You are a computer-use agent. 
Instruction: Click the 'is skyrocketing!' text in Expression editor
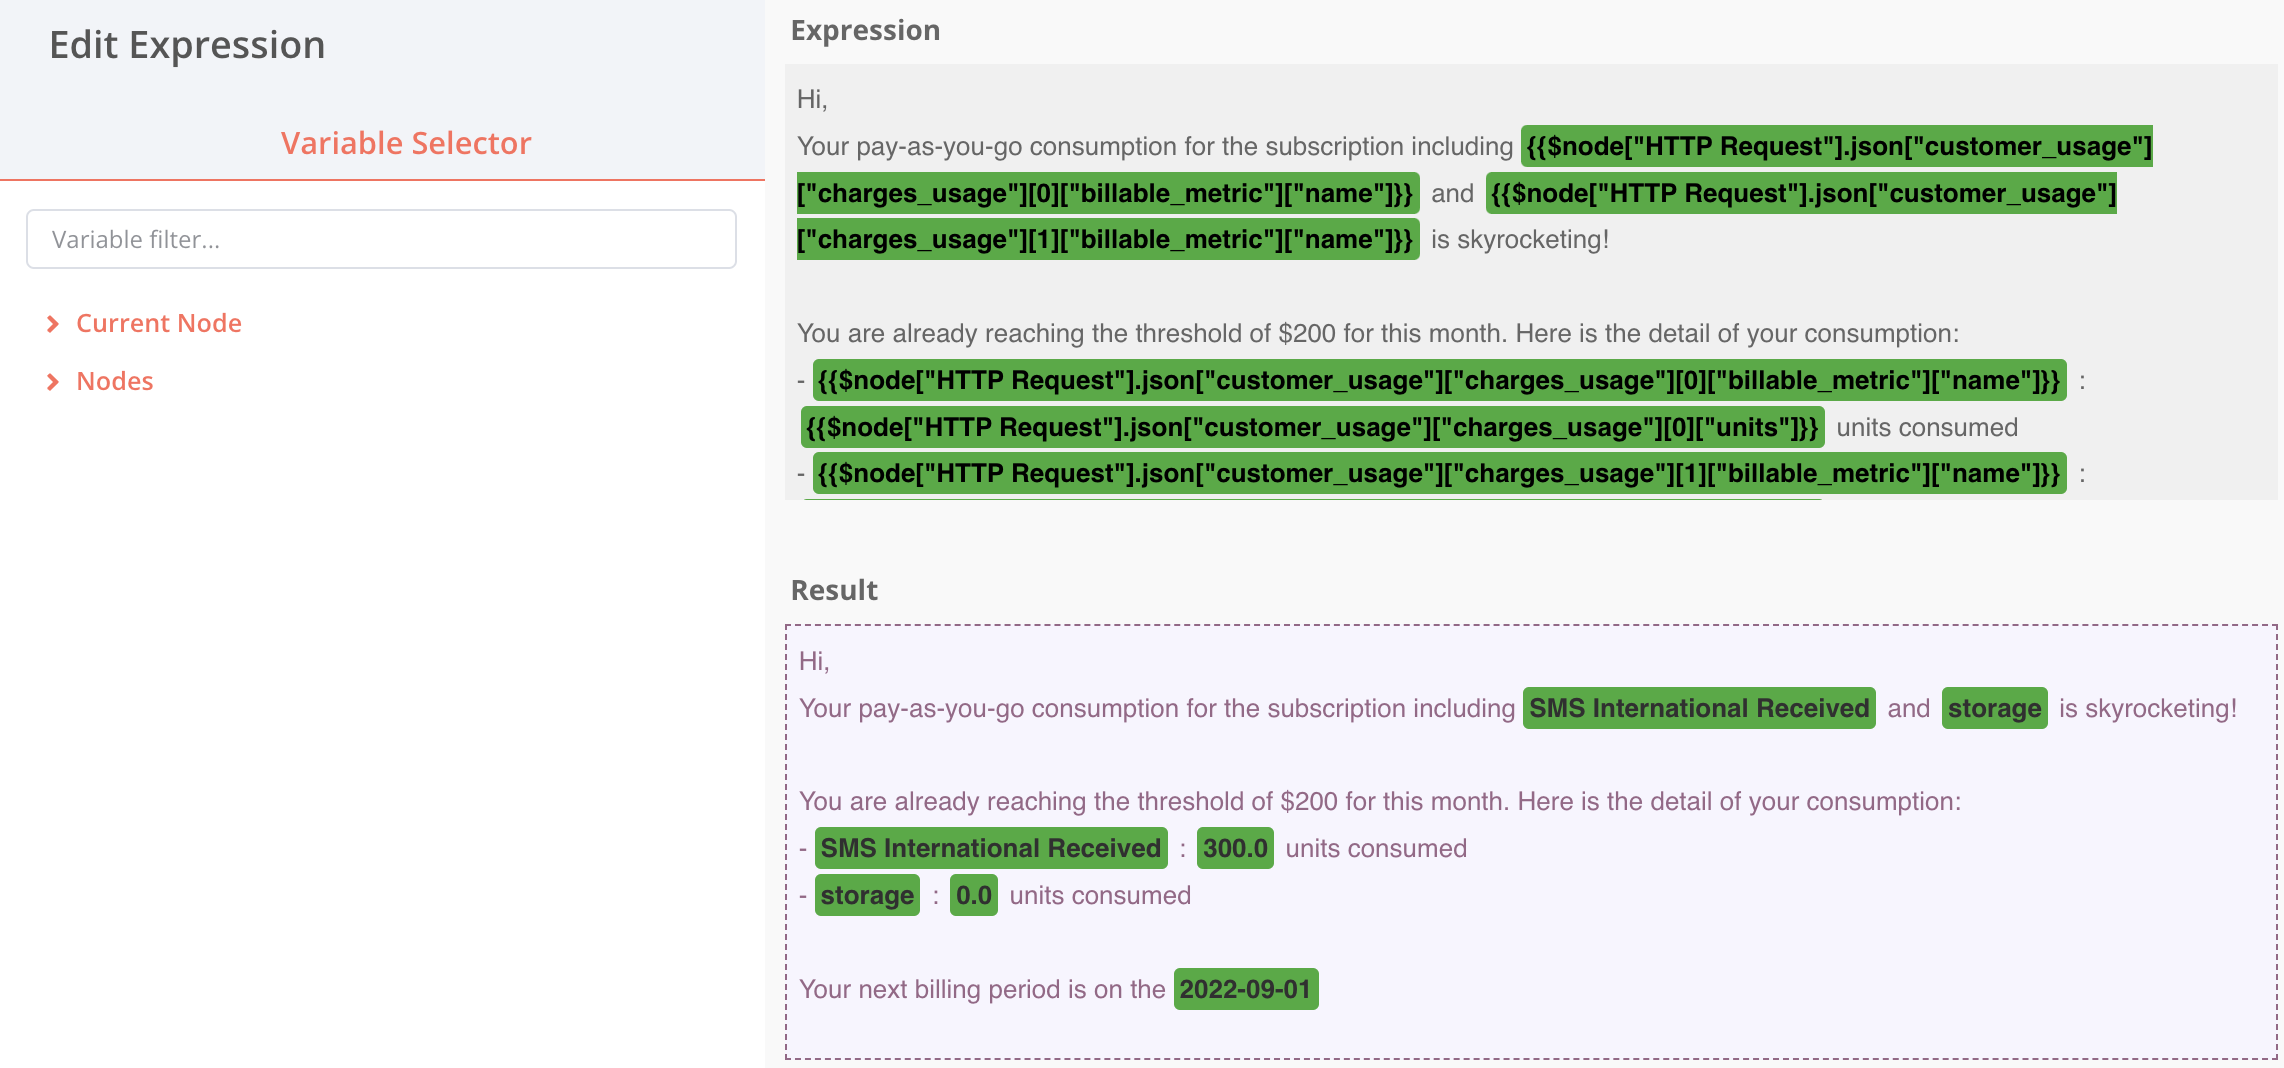pos(1520,239)
